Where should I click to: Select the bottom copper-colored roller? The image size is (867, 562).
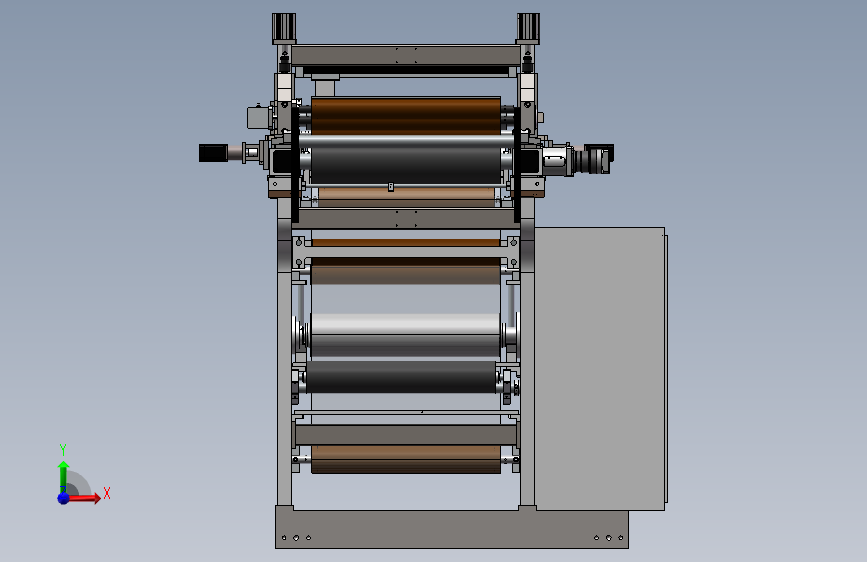(x=406, y=460)
